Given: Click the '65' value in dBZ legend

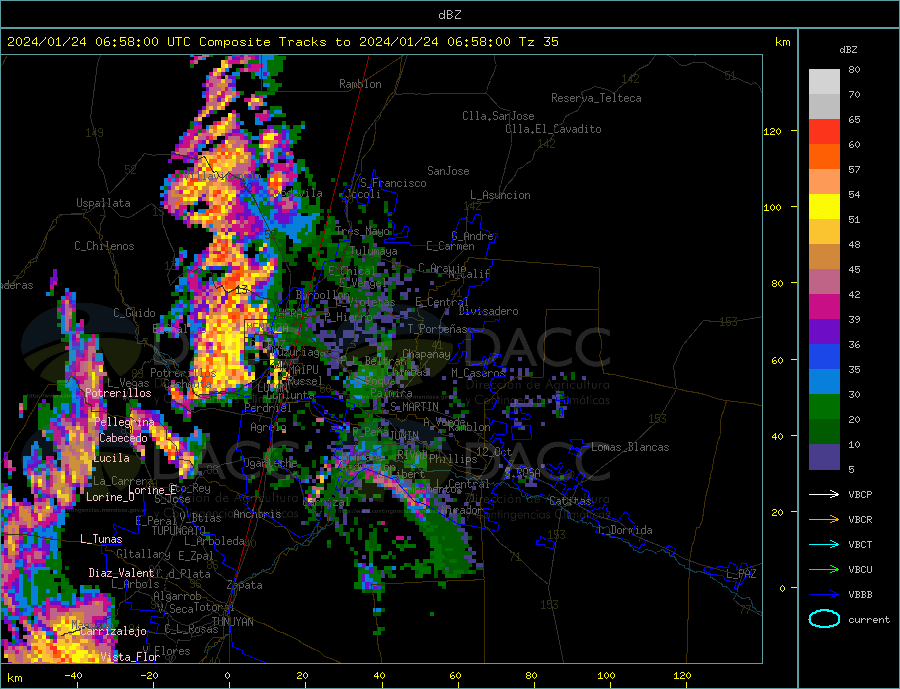Looking at the screenshot, I should (x=854, y=119).
